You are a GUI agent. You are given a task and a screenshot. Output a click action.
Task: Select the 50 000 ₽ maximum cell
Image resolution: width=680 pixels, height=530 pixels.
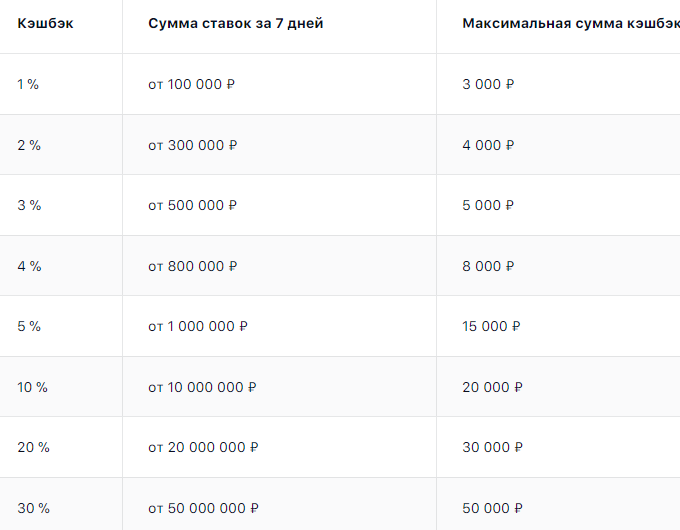492,508
